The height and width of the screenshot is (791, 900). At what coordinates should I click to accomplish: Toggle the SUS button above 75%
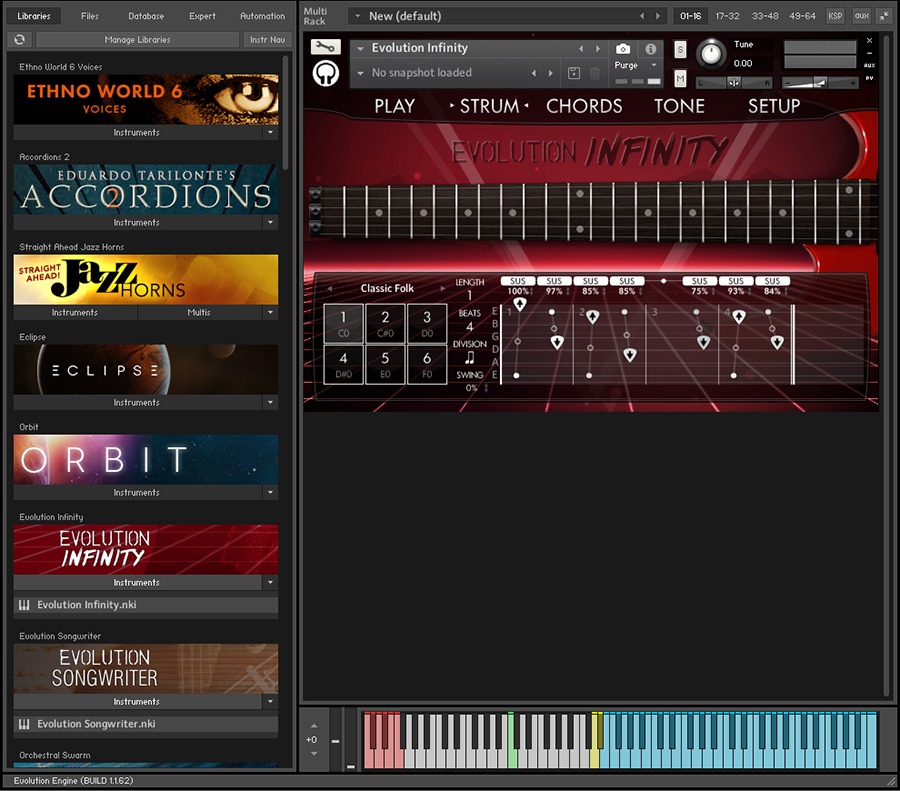point(699,281)
